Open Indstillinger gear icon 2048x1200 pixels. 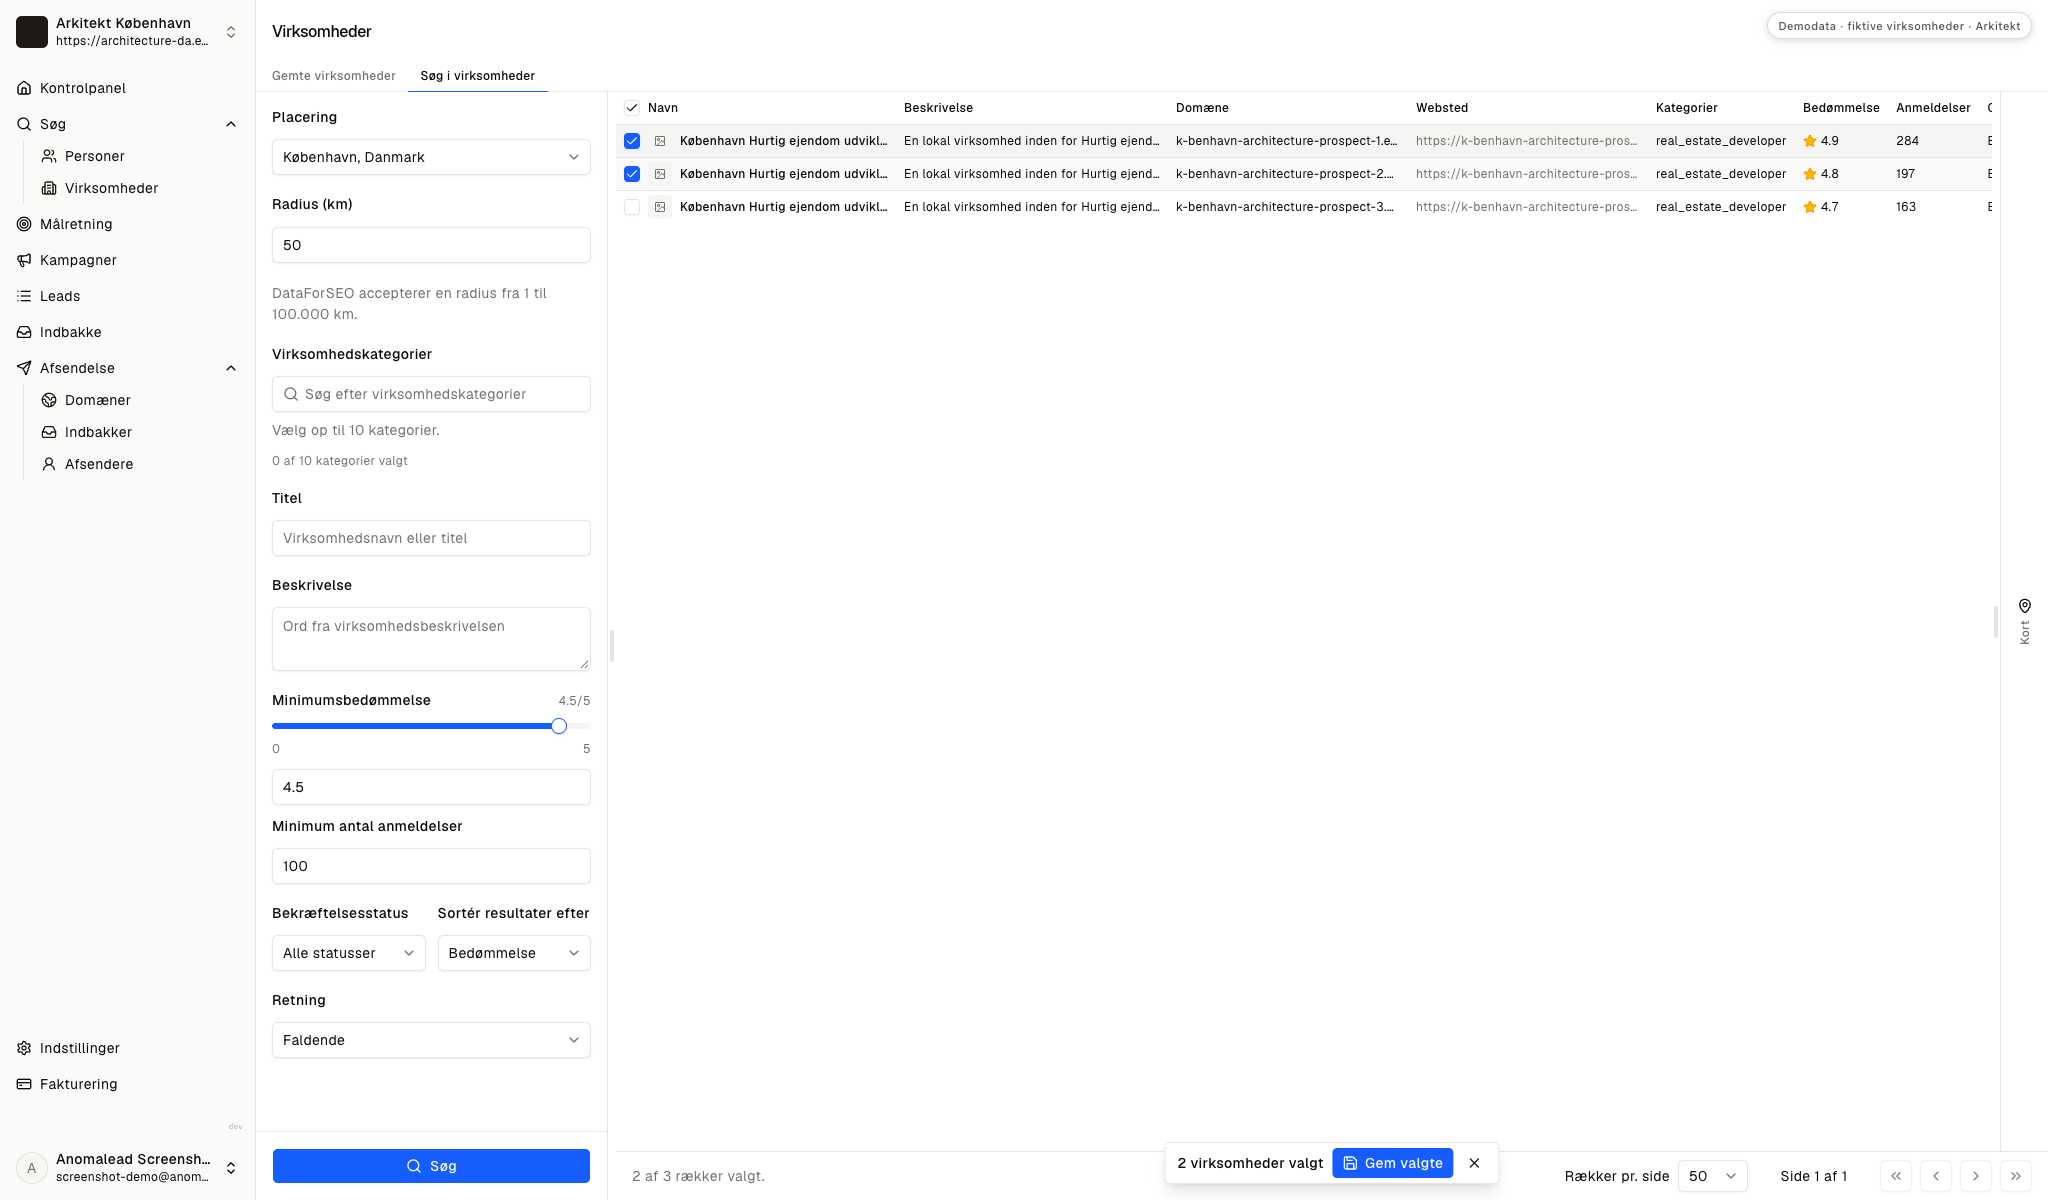point(24,1048)
